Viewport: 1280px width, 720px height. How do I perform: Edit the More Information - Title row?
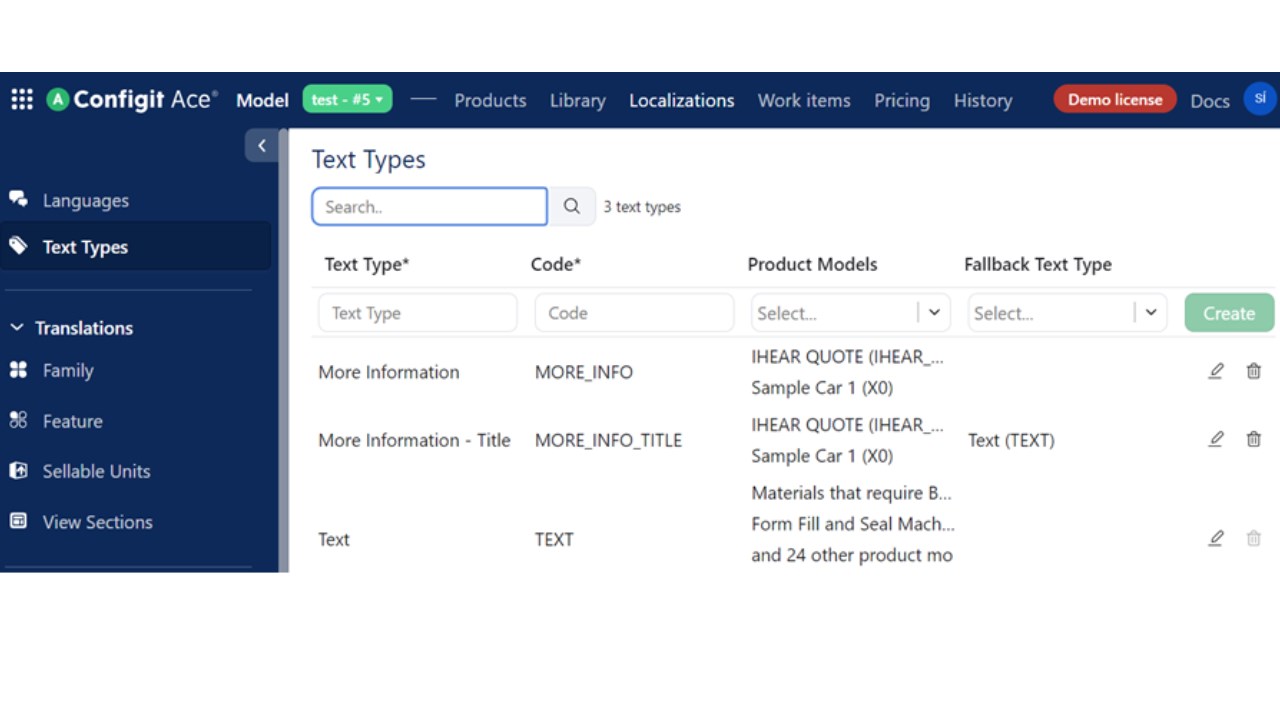1216,440
